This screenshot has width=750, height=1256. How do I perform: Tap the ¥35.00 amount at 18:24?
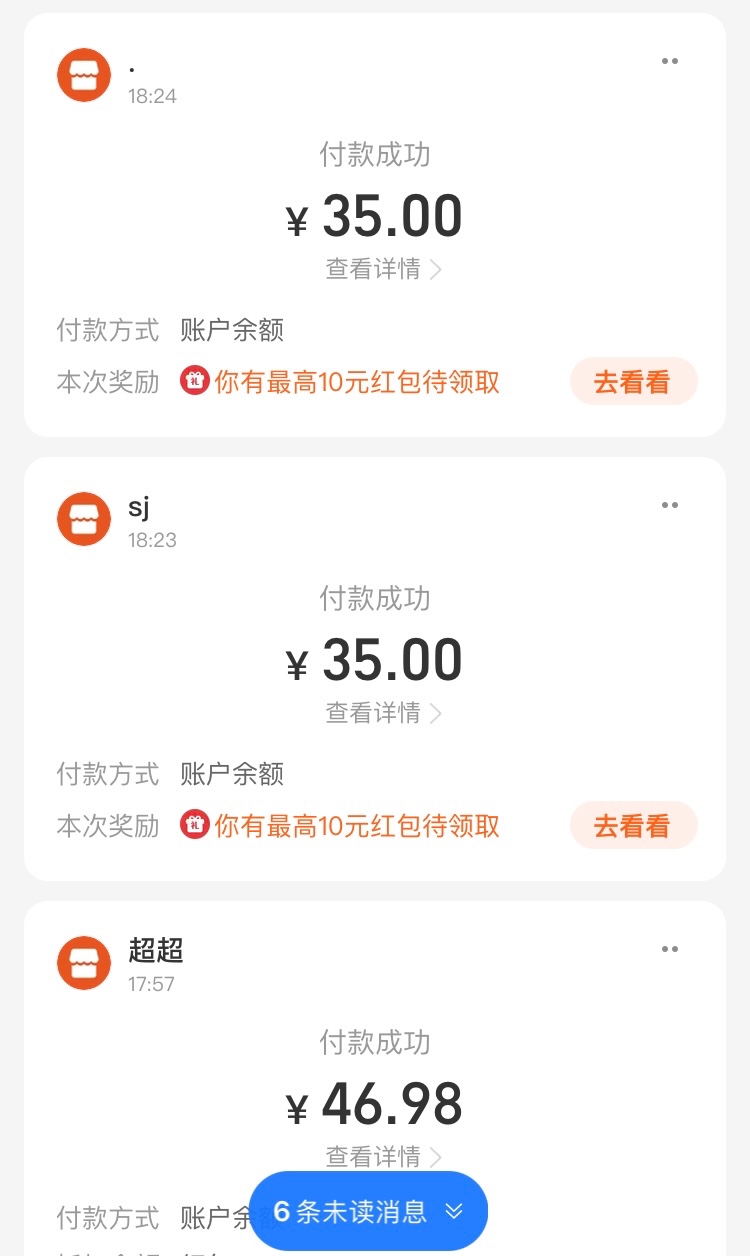coord(375,217)
